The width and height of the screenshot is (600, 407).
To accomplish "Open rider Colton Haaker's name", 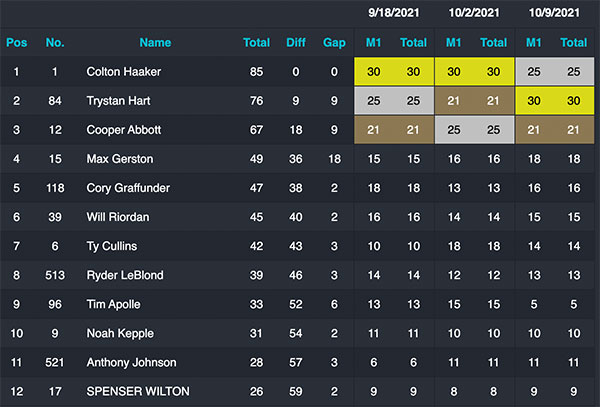I will [124, 72].
